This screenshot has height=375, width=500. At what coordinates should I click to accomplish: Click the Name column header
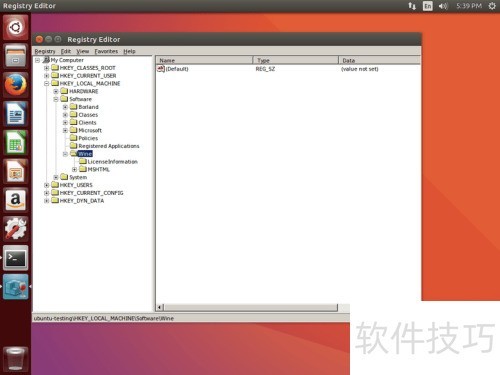(204, 60)
